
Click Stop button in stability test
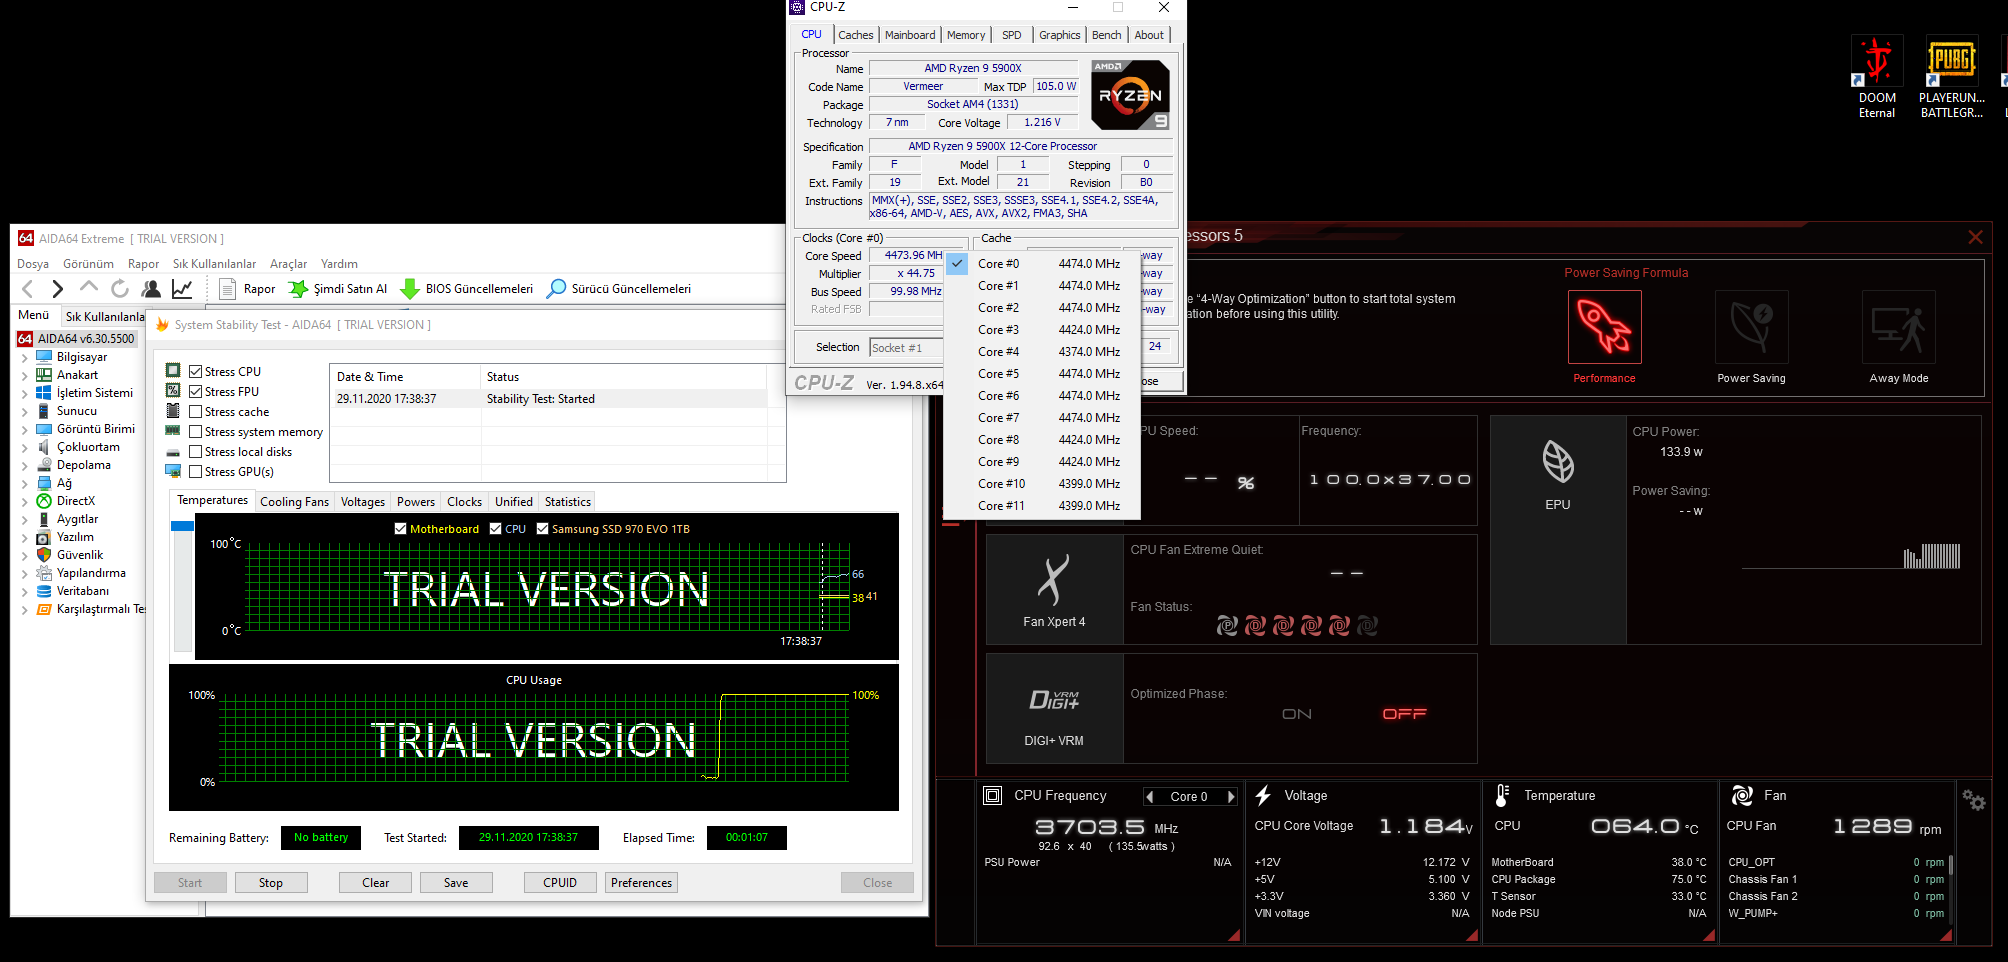(271, 883)
